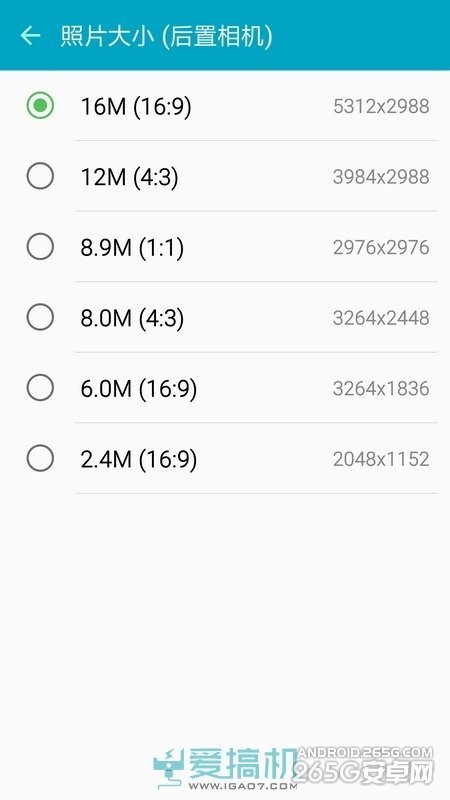Choose the 8.0M (4:3) label text

pyautogui.click(x=132, y=318)
